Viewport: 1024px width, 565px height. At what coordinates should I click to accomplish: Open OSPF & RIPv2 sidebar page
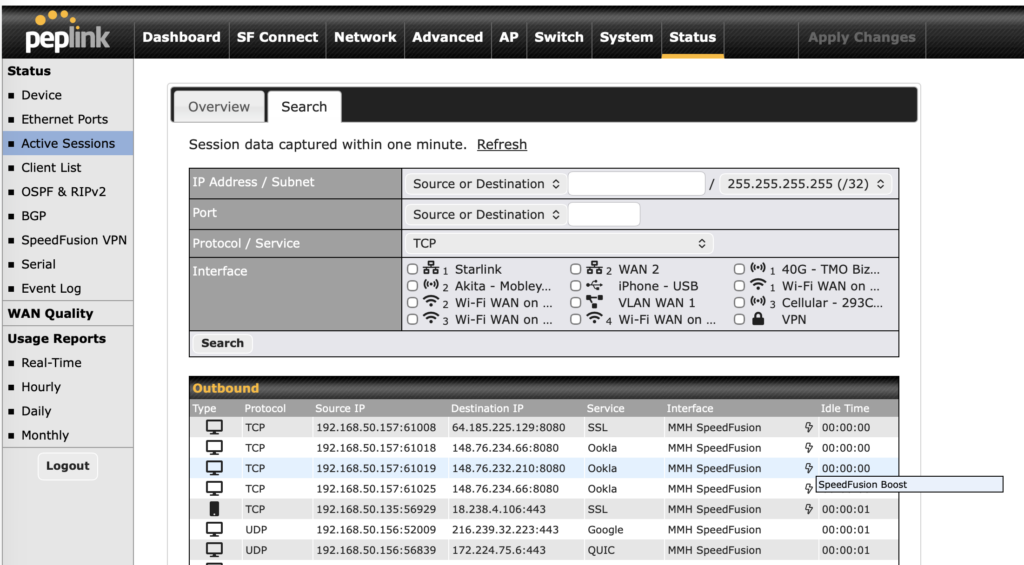click(63, 191)
